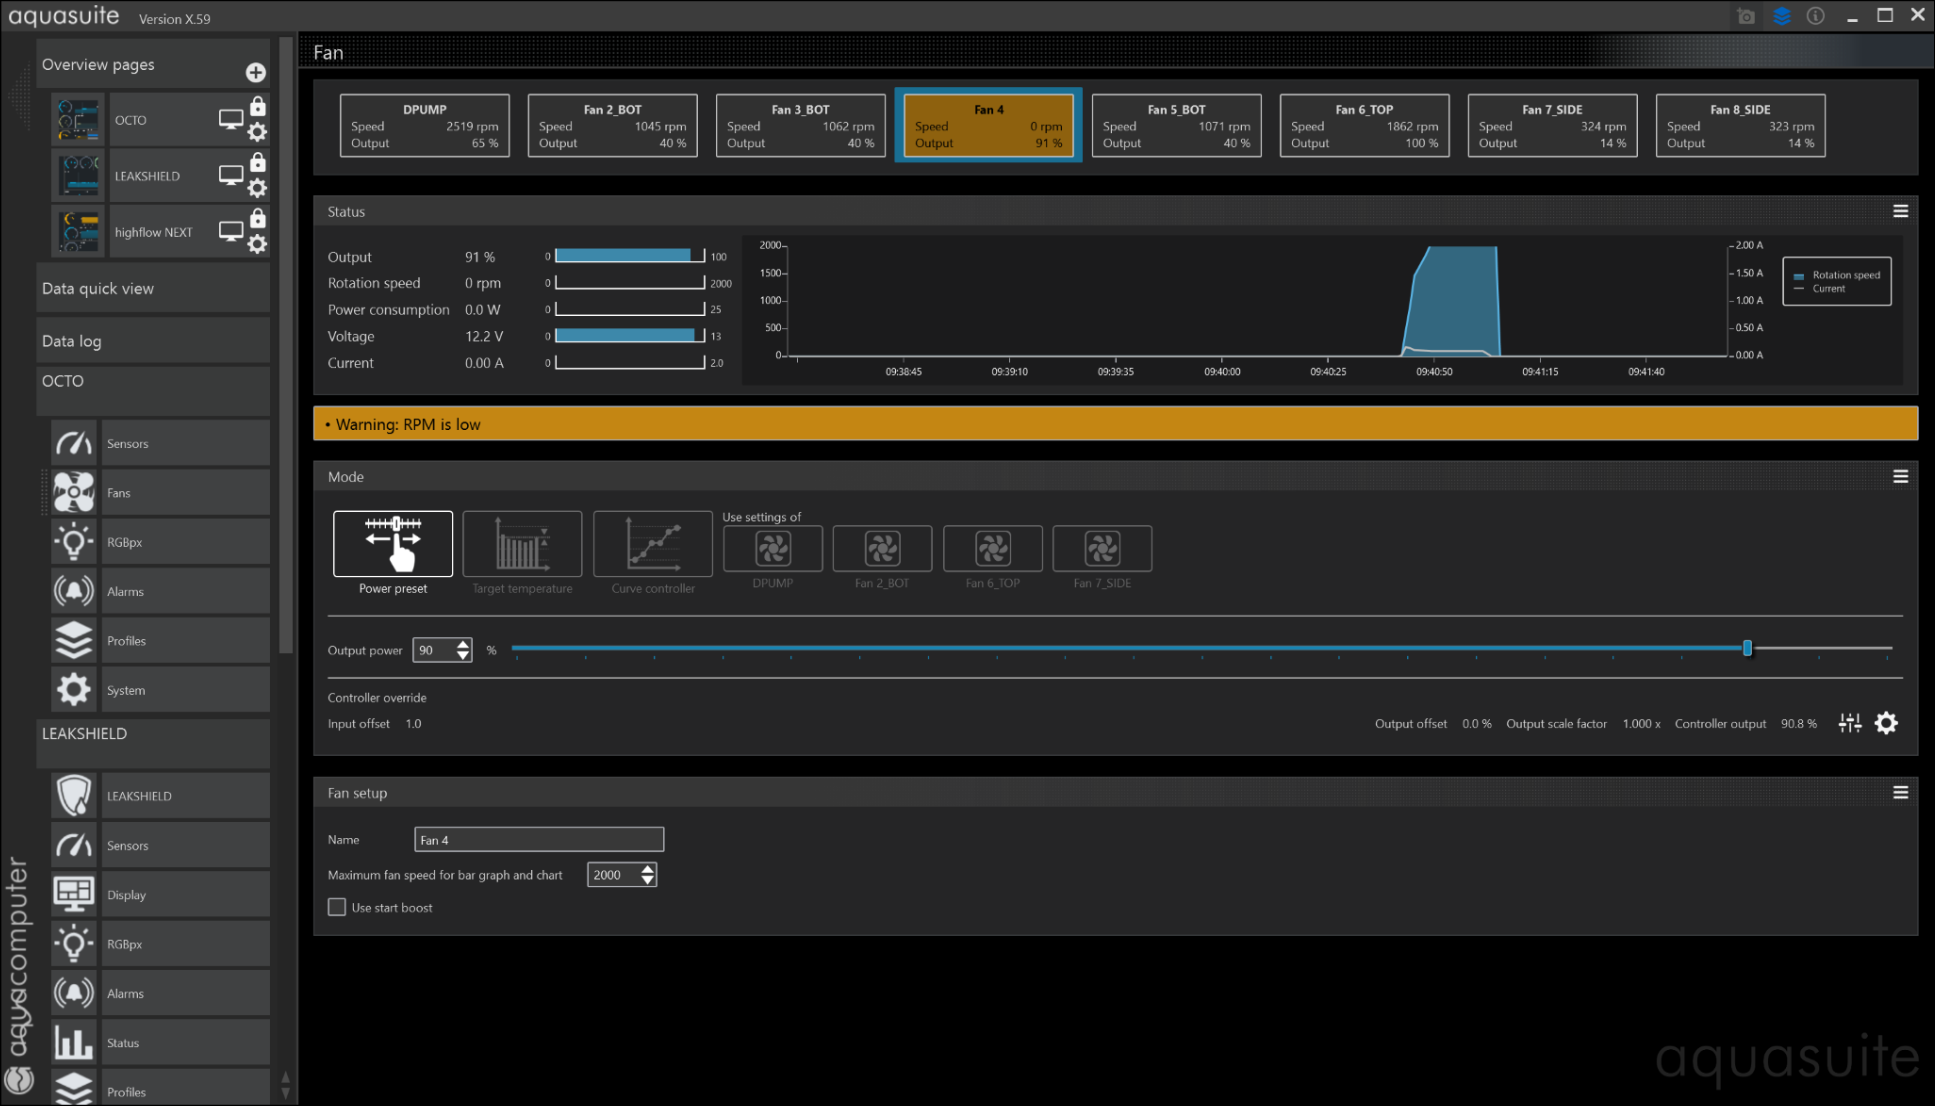
Task: Add a new overview page
Action: coord(255,72)
